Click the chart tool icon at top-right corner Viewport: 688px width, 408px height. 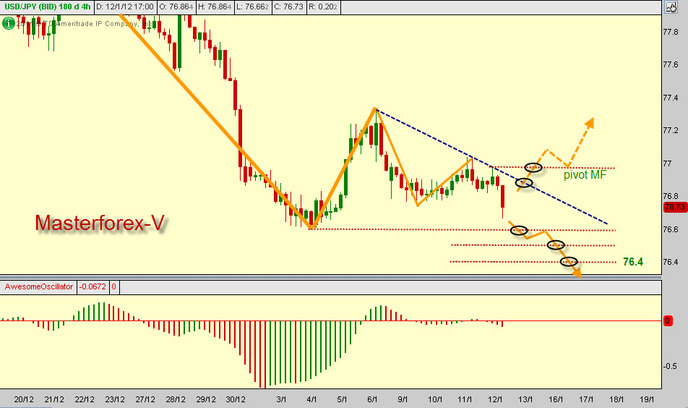click(671, 7)
